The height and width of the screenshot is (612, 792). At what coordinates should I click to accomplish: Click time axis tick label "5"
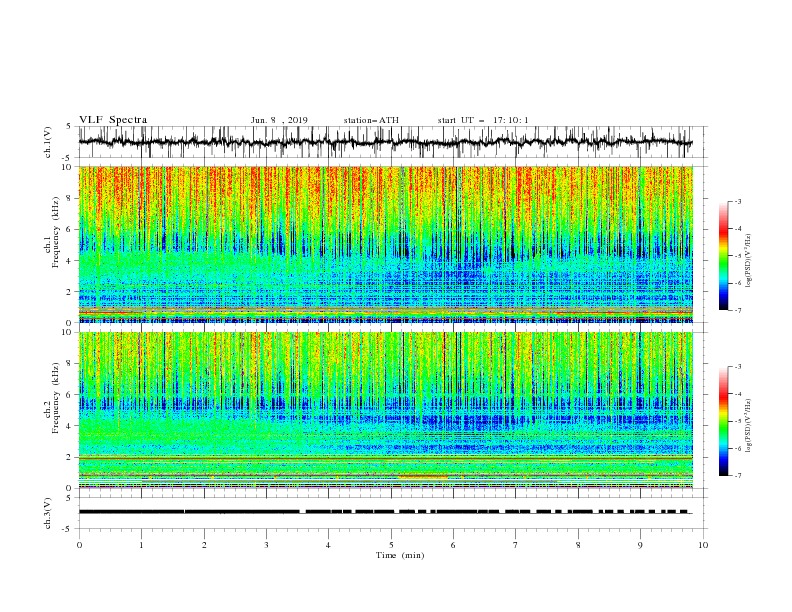[x=391, y=545]
